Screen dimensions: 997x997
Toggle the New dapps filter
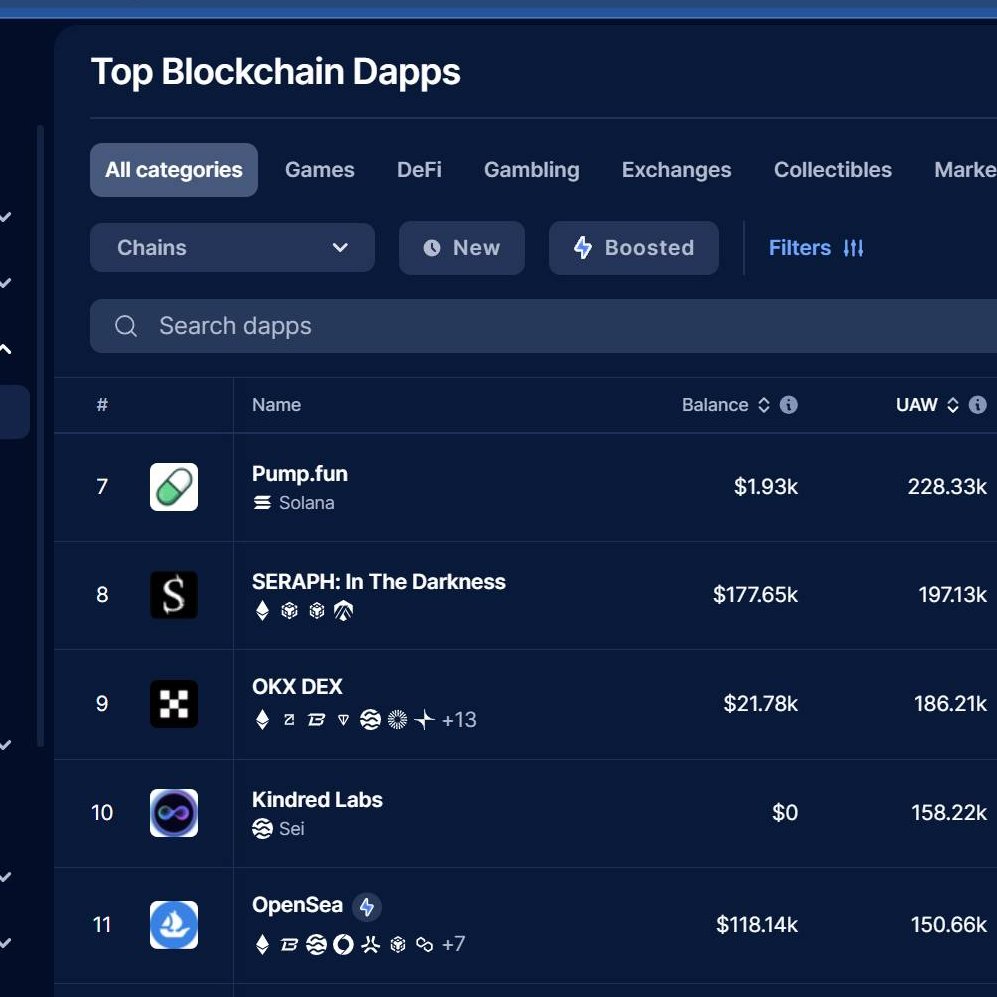[462, 248]
